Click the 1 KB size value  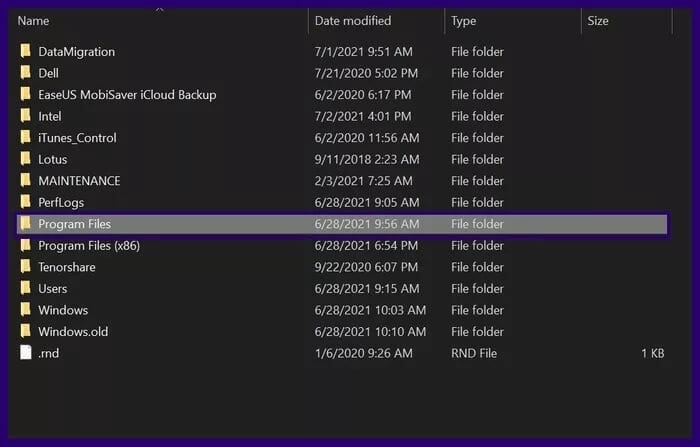tap(653, 353)
